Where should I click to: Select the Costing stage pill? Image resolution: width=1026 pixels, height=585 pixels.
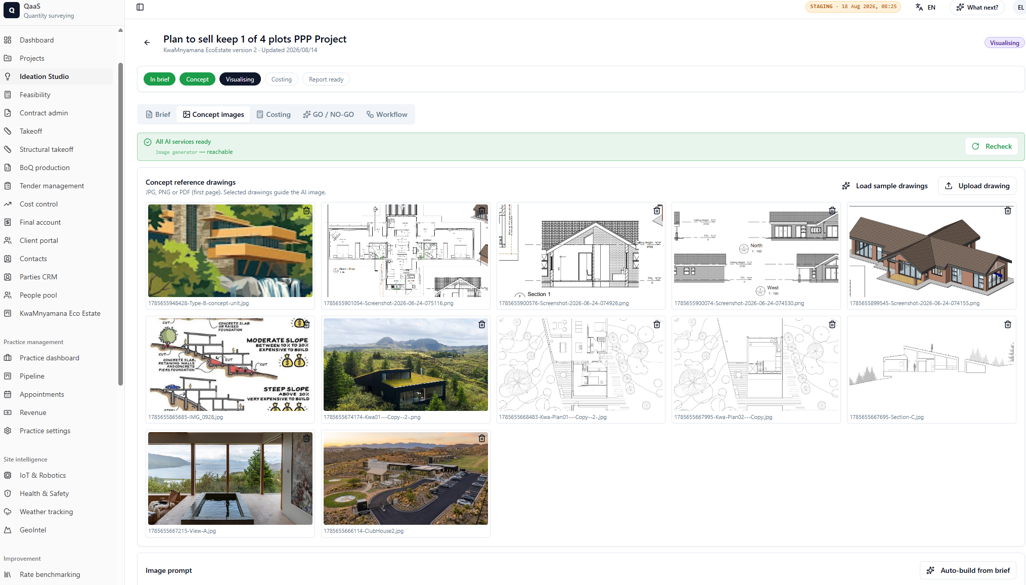(281, 79)
